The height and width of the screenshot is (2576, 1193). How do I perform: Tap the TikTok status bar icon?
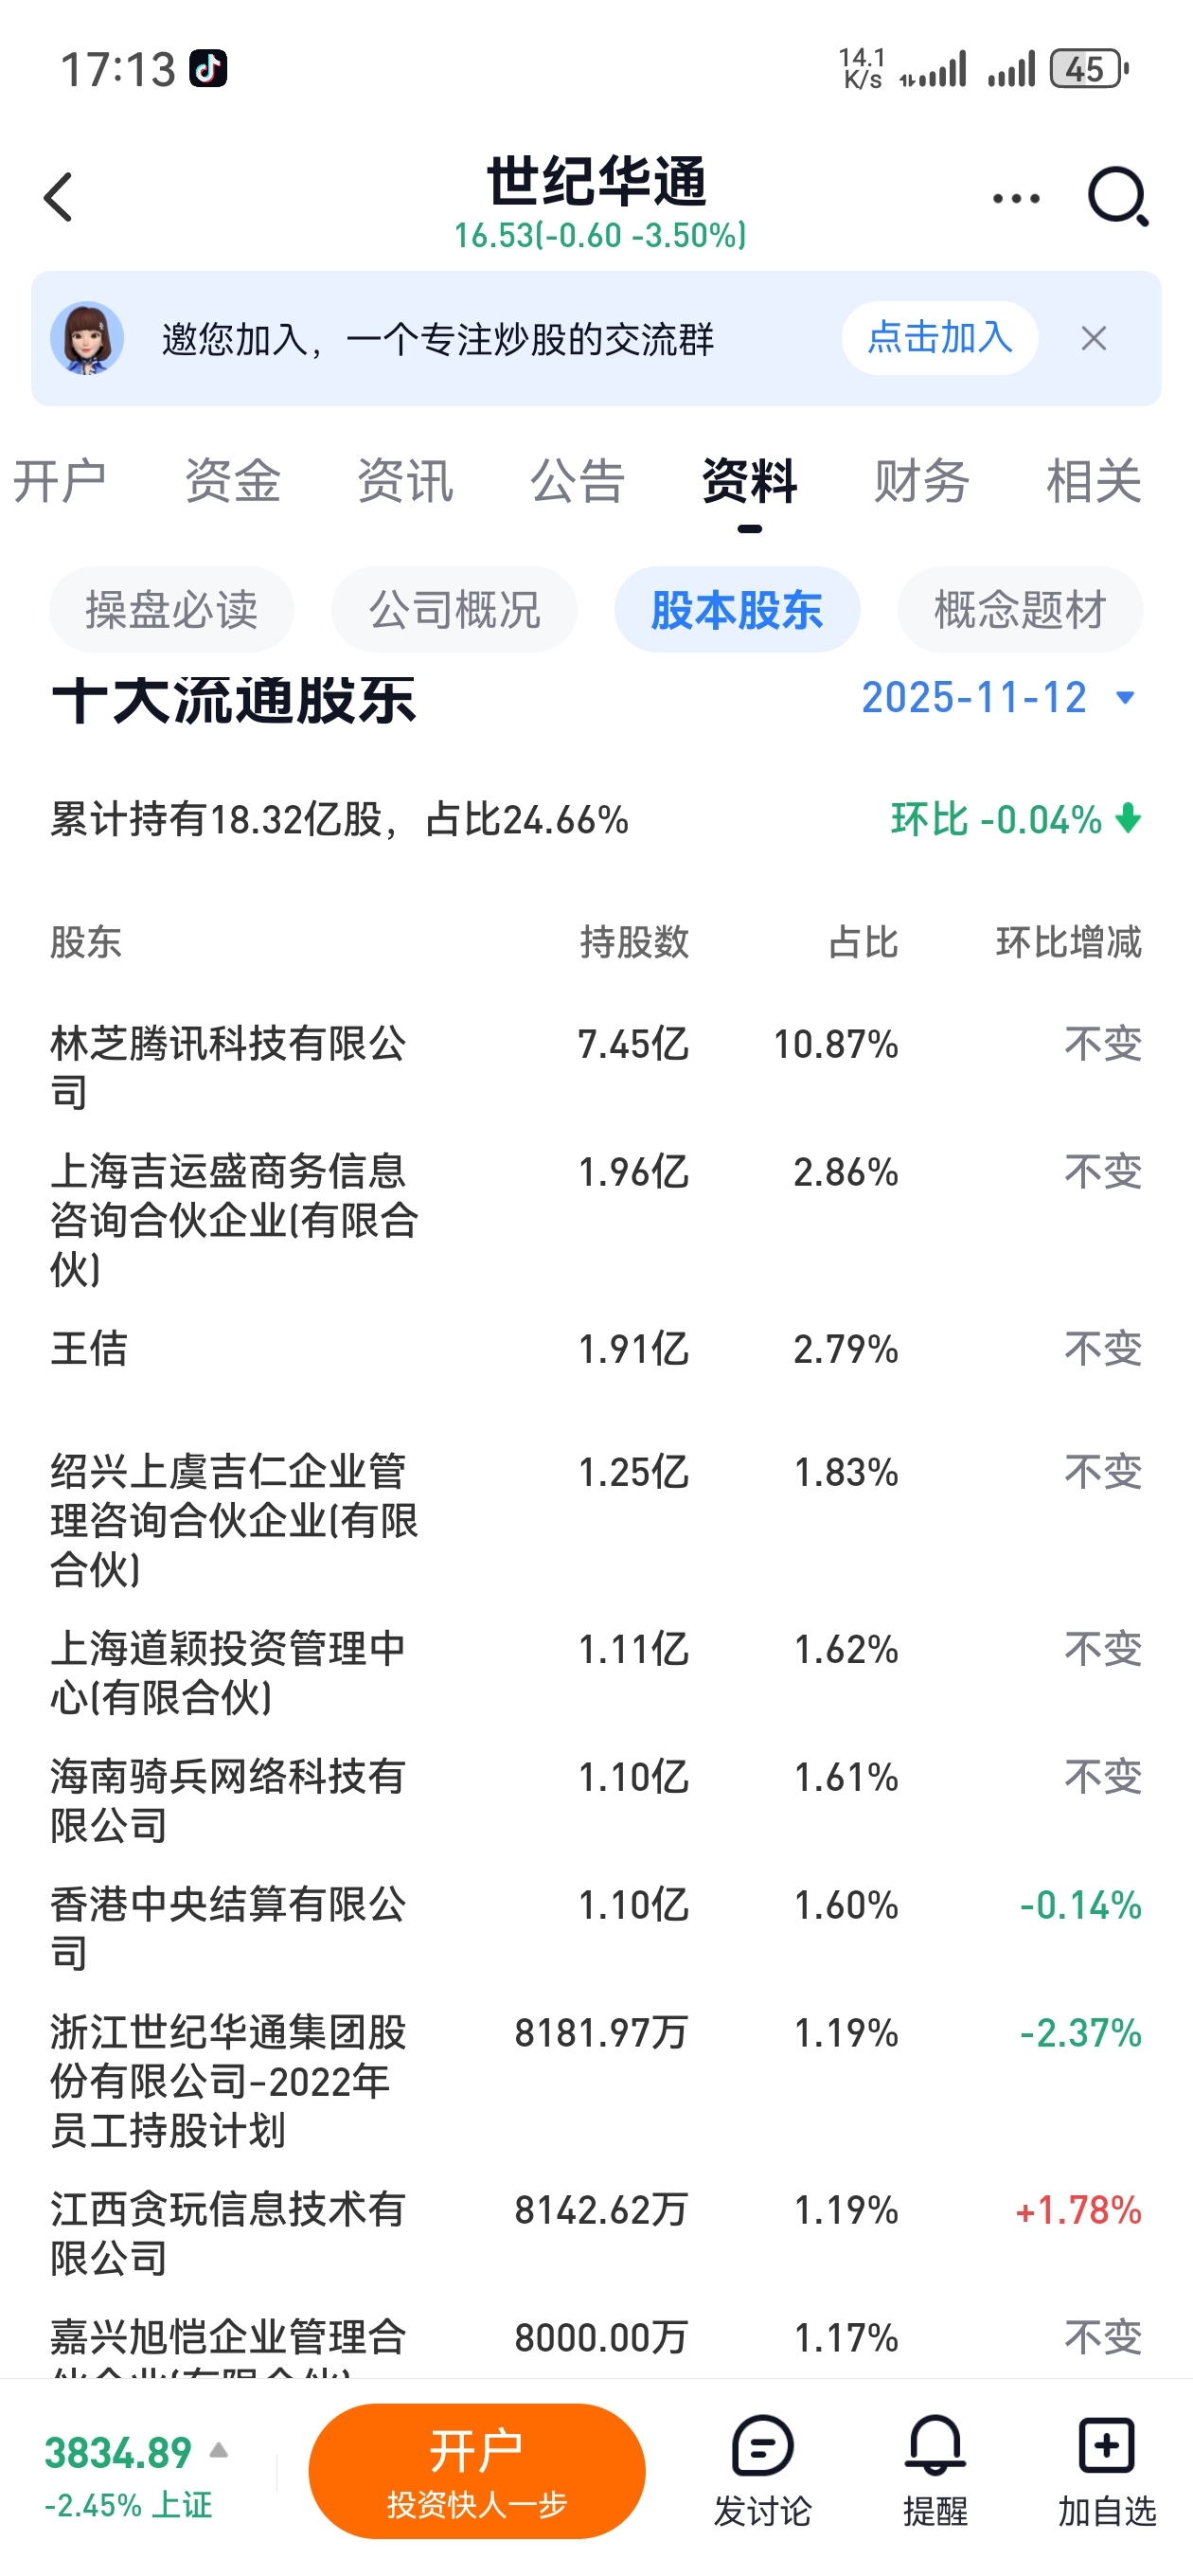tap(208, 69)
